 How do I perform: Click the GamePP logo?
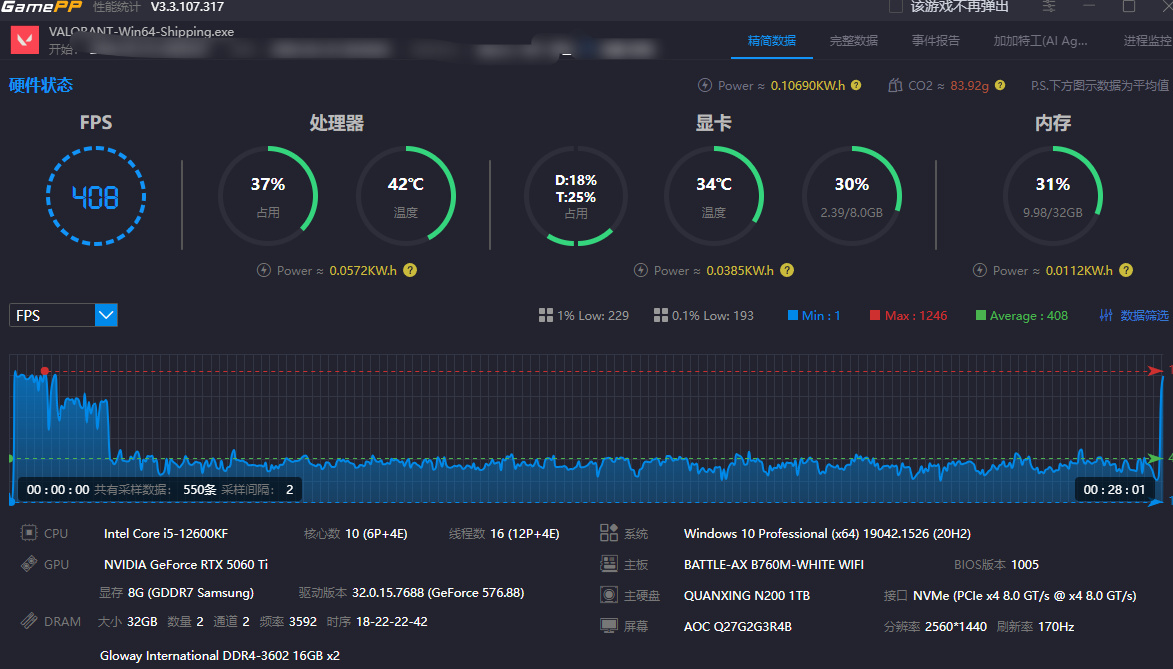click(x=41, y=7)
